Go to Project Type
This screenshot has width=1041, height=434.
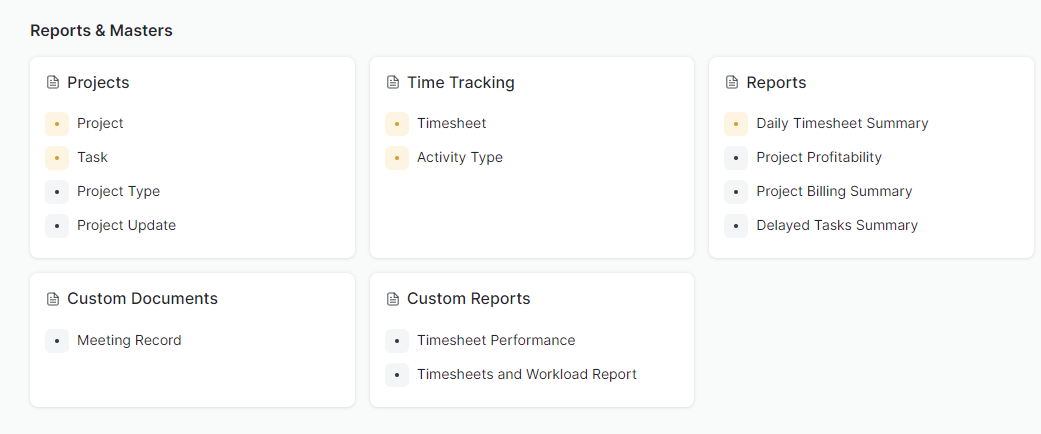tap(118, 191)
